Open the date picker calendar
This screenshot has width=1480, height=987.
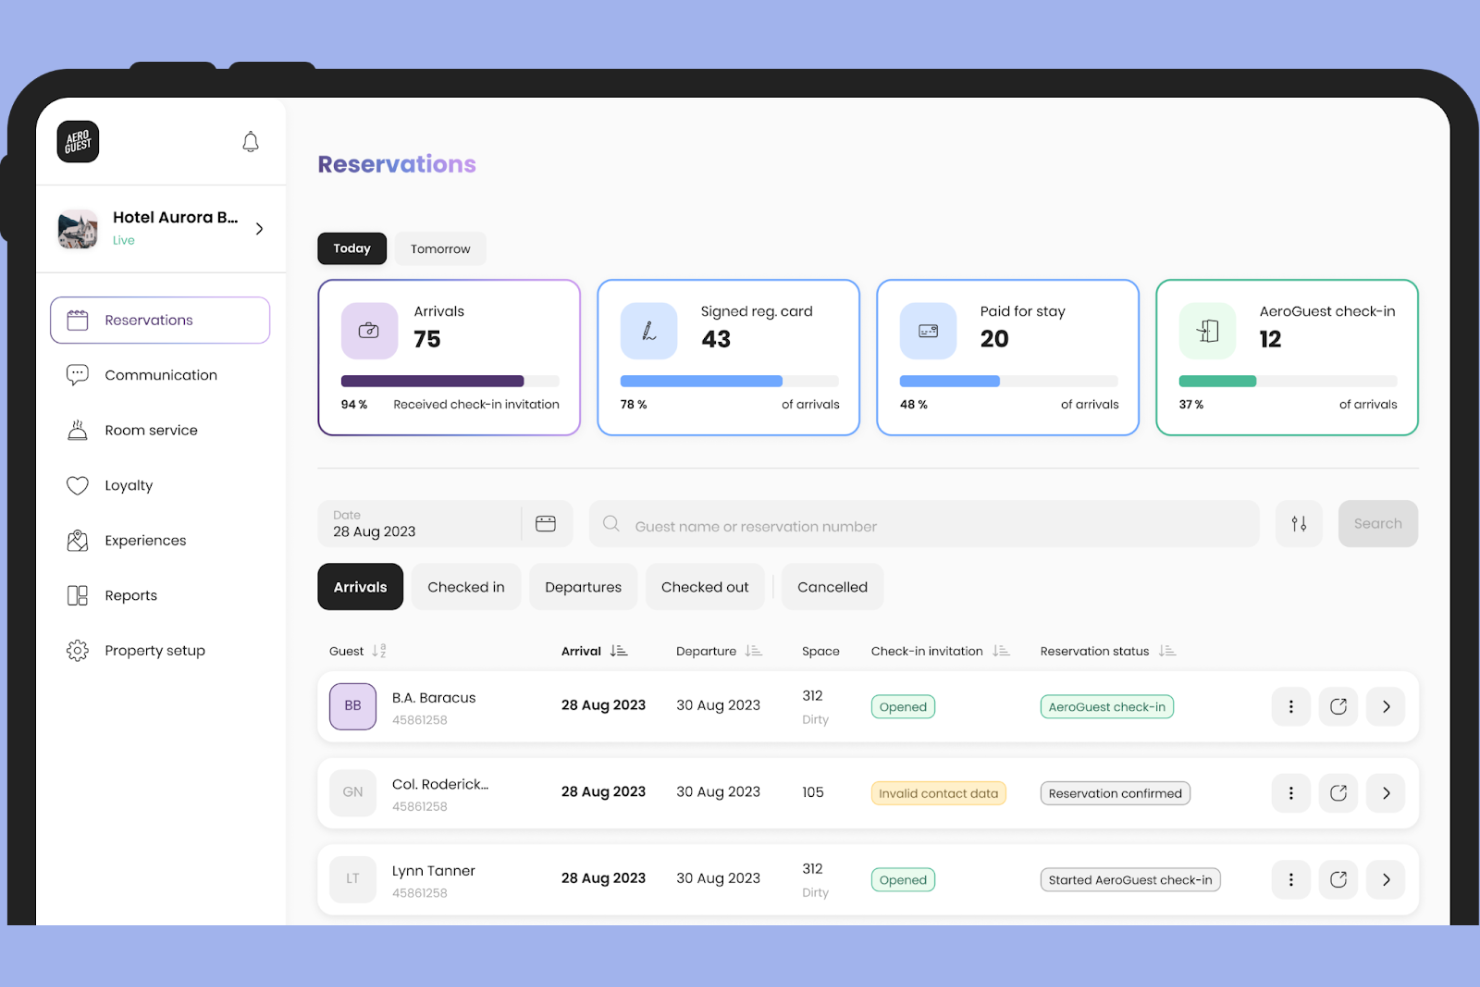pyautogui.click(x=545, y=523)
